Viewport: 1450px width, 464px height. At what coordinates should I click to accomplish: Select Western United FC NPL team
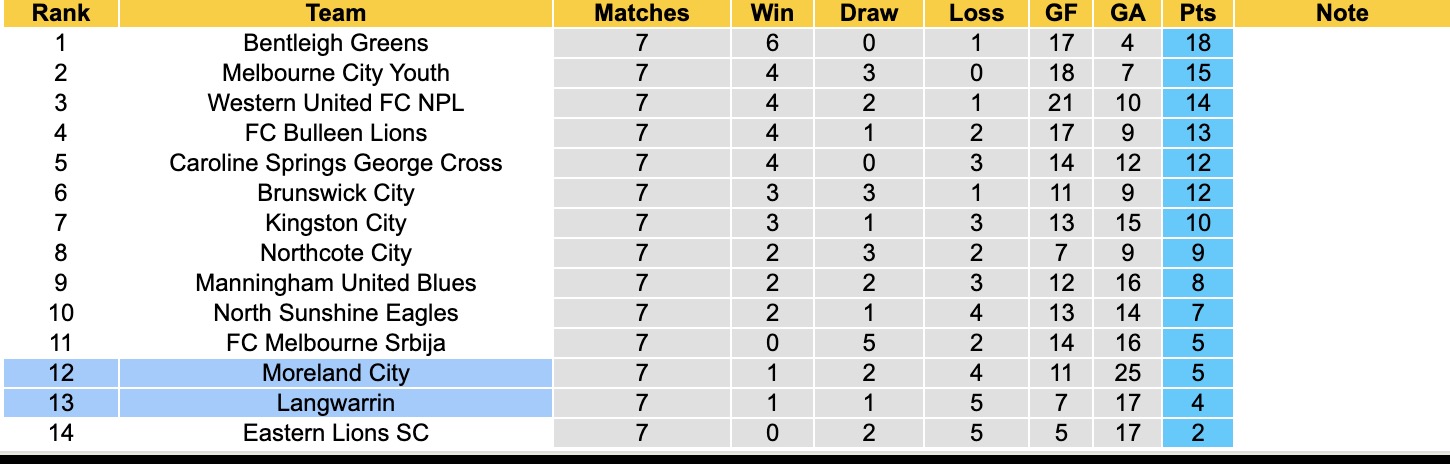tap(336, 103)
